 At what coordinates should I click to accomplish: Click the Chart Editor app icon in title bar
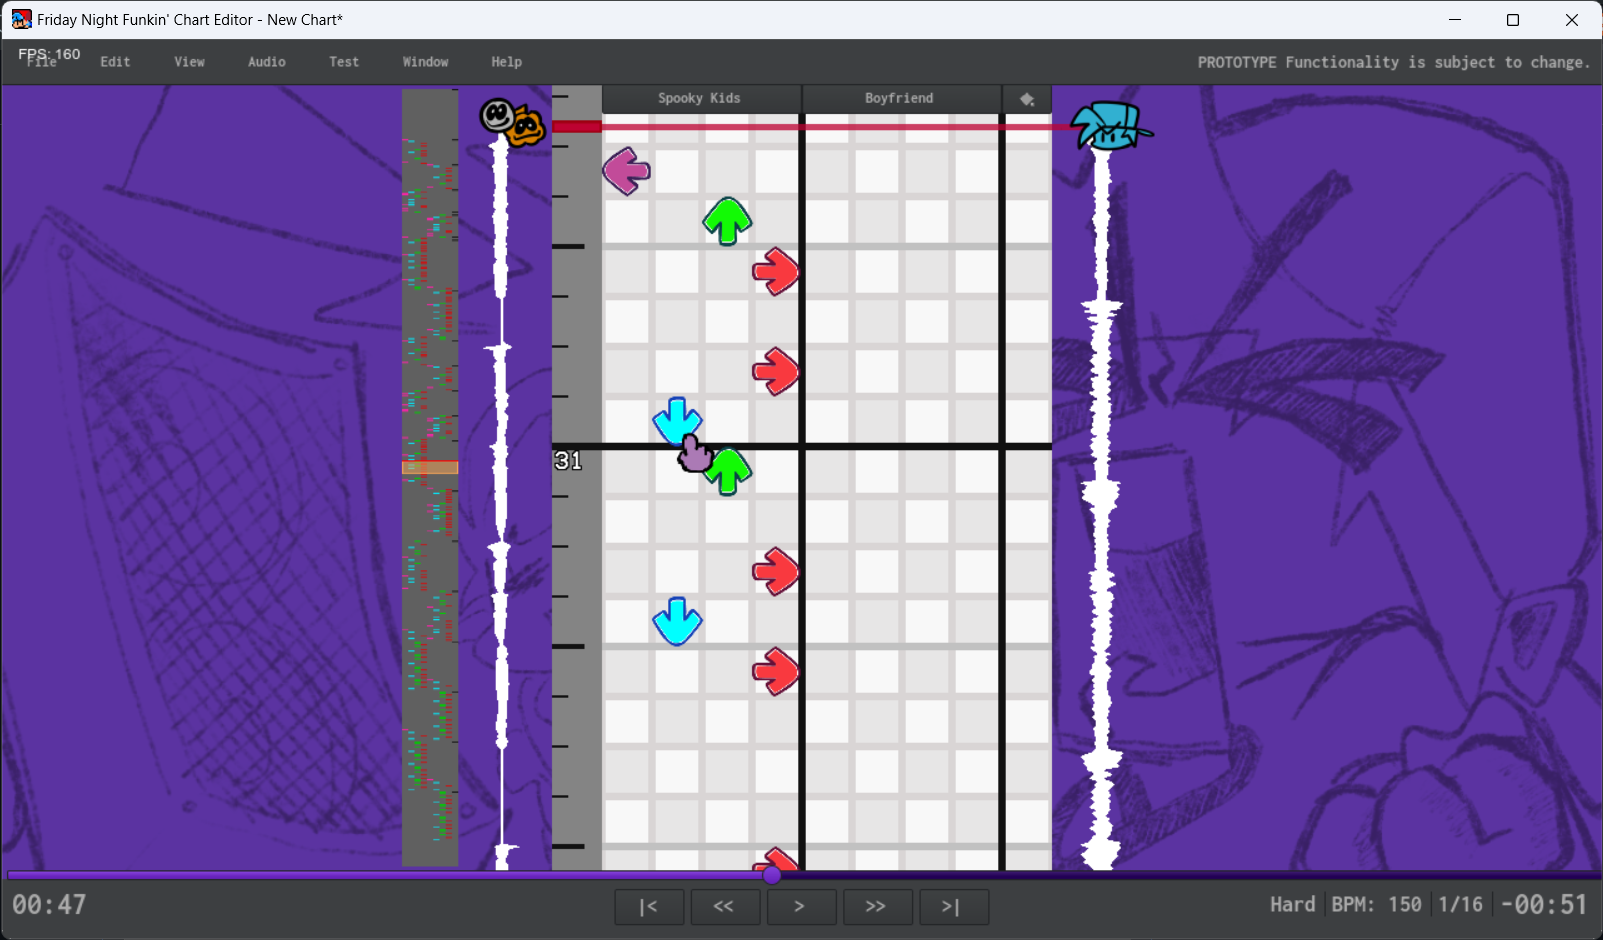(x=21, y=20)
